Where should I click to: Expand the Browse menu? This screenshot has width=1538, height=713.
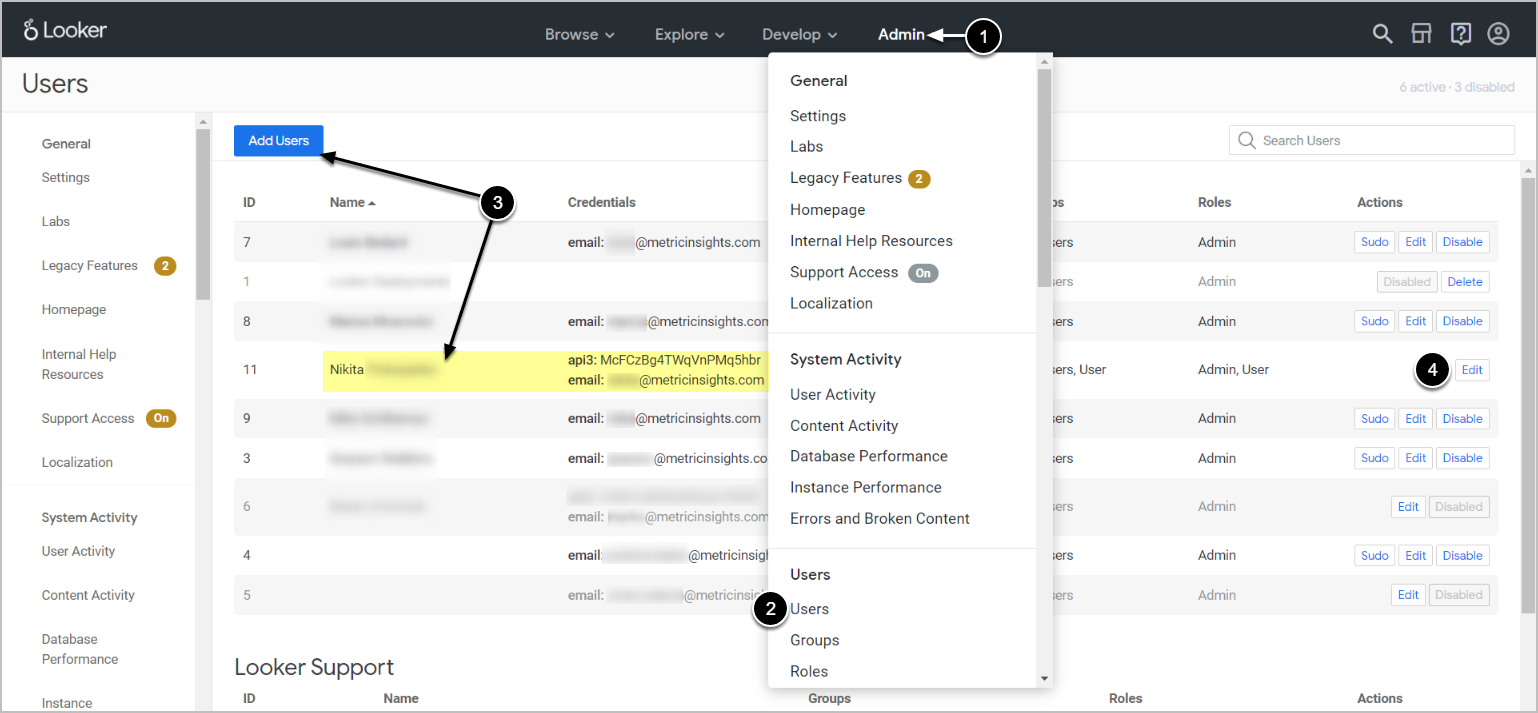(x=579, y=34)
